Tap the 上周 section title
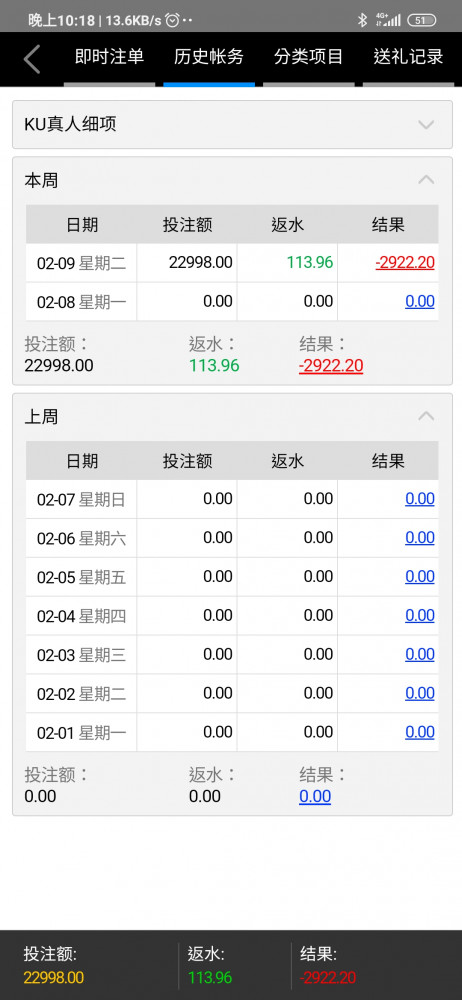 41,416
